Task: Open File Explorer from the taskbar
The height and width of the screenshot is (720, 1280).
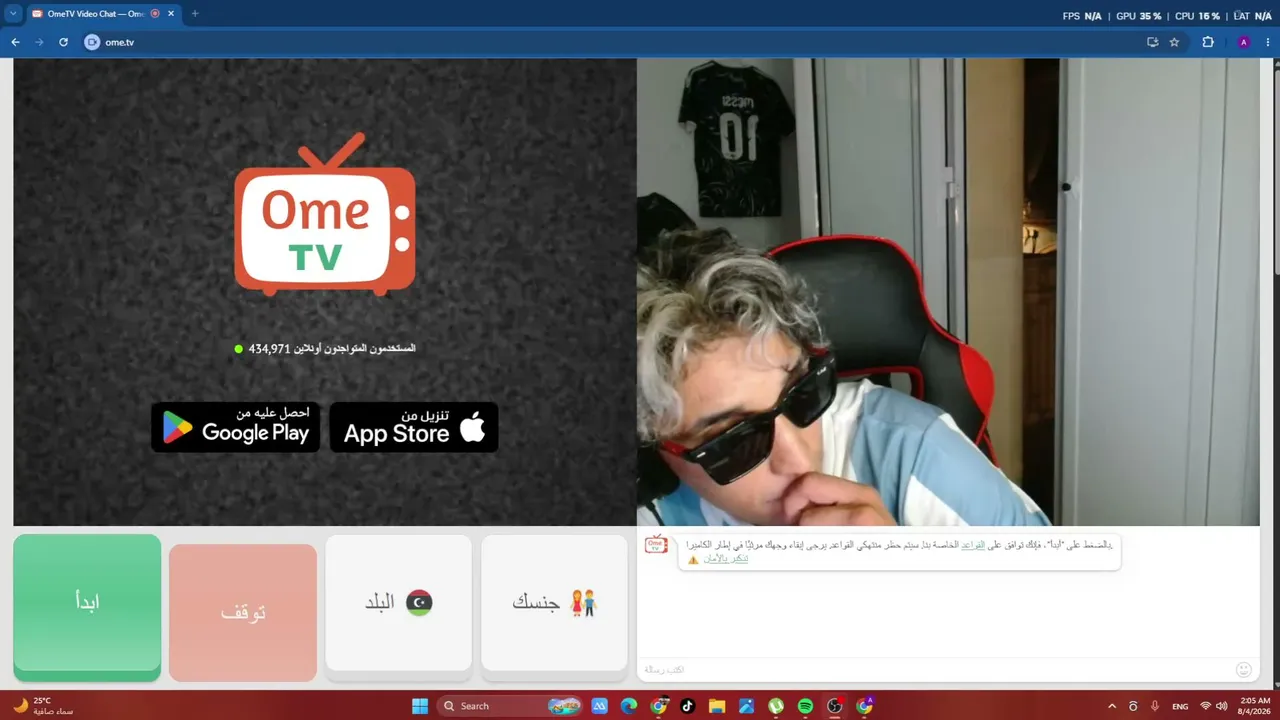Action: 717,706
